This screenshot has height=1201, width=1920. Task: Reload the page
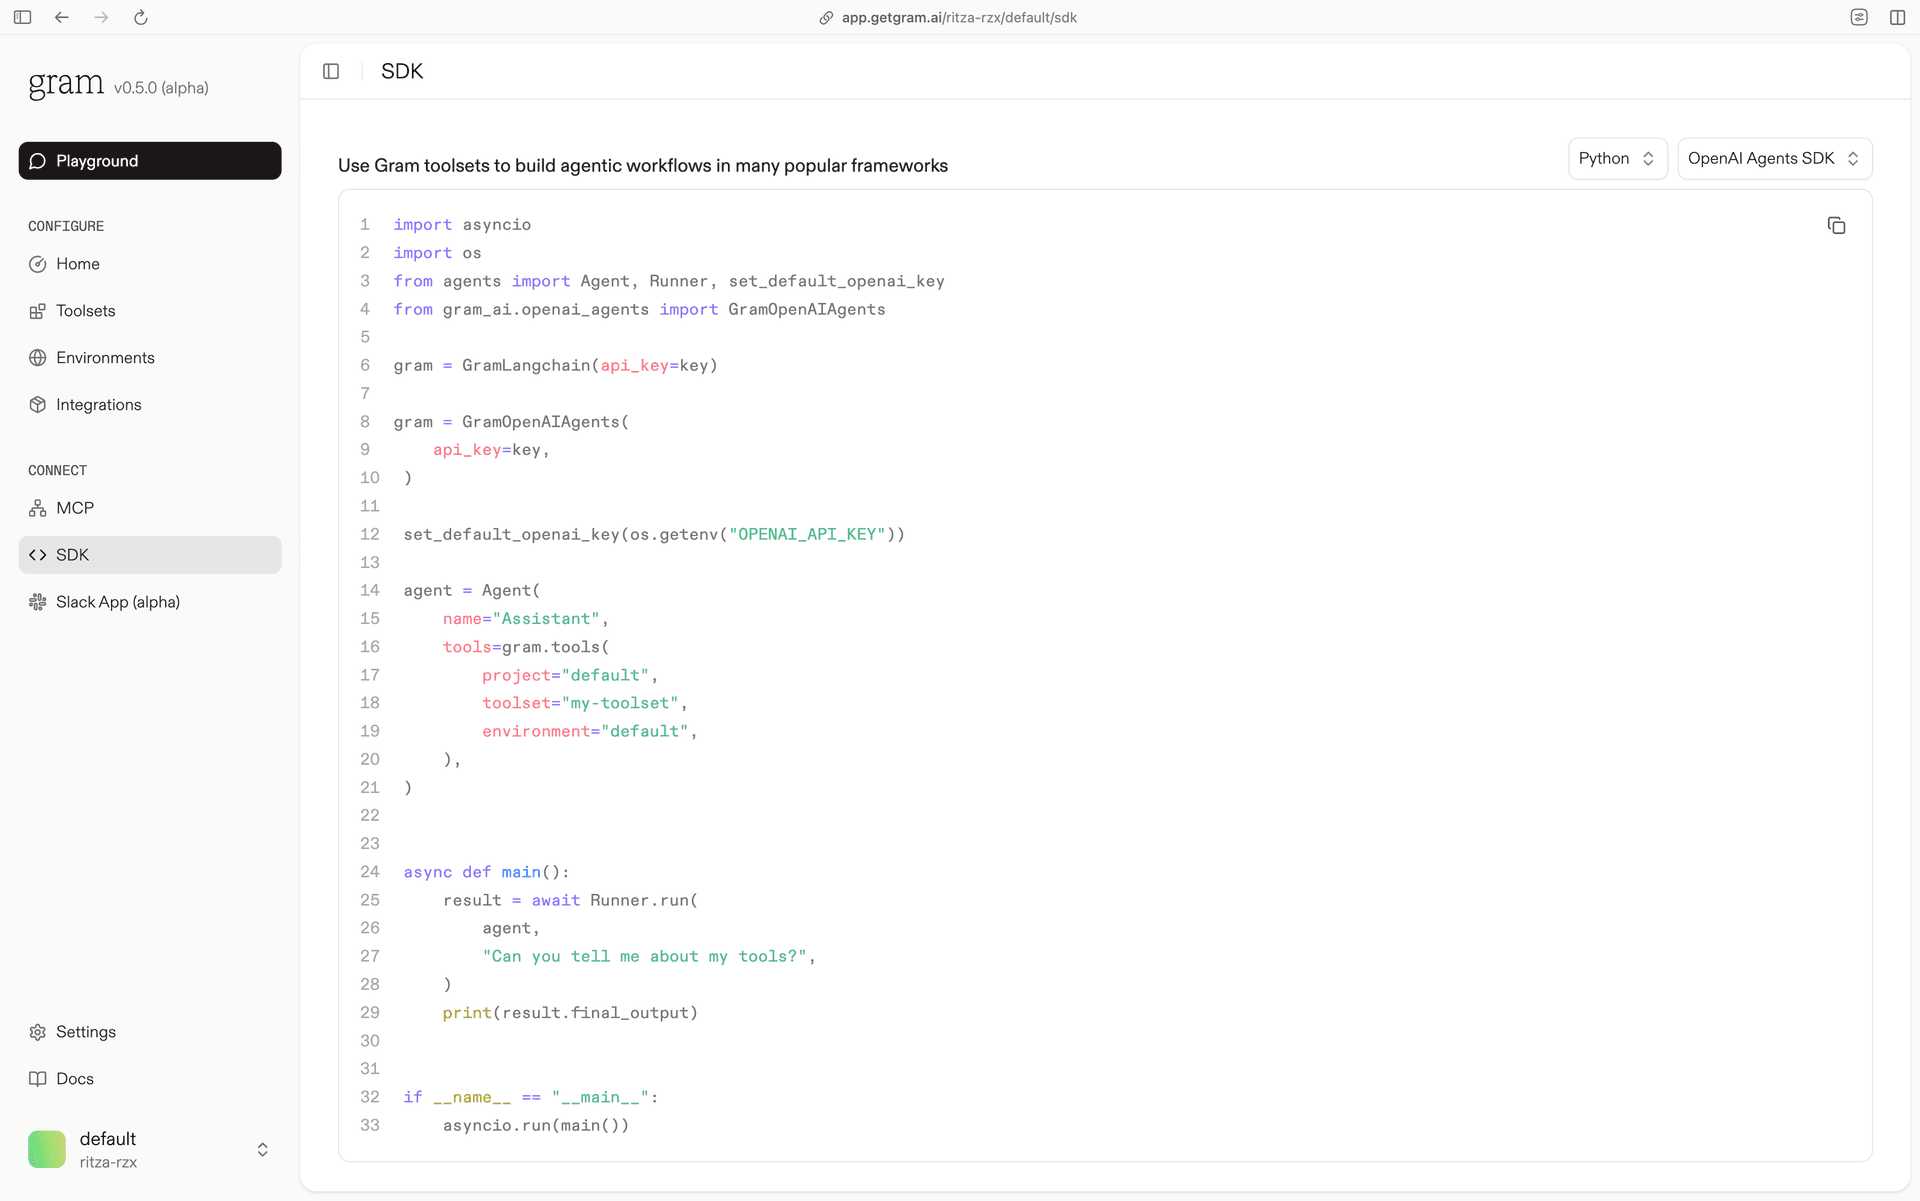point(141,17)
